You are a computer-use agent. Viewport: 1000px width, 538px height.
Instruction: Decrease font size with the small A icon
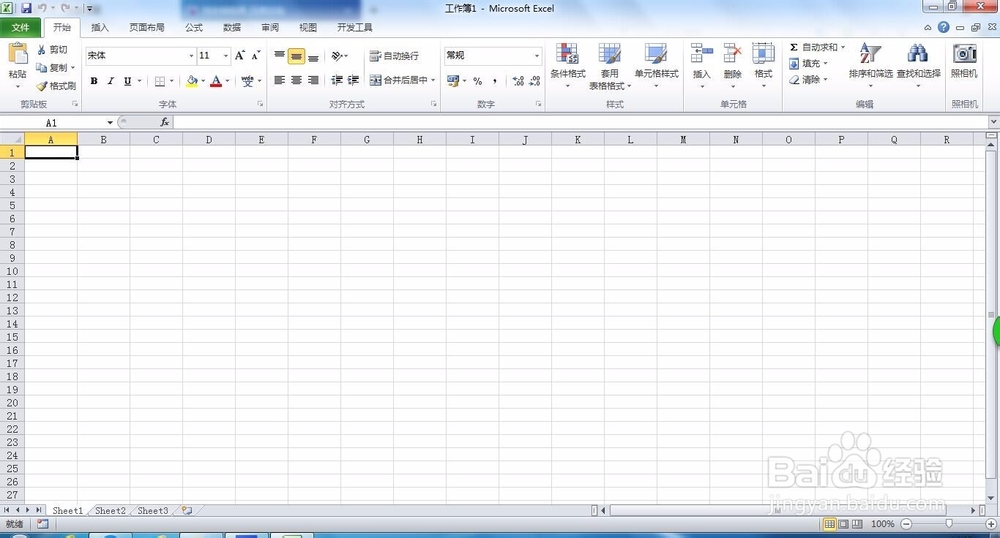pos(255,55)
